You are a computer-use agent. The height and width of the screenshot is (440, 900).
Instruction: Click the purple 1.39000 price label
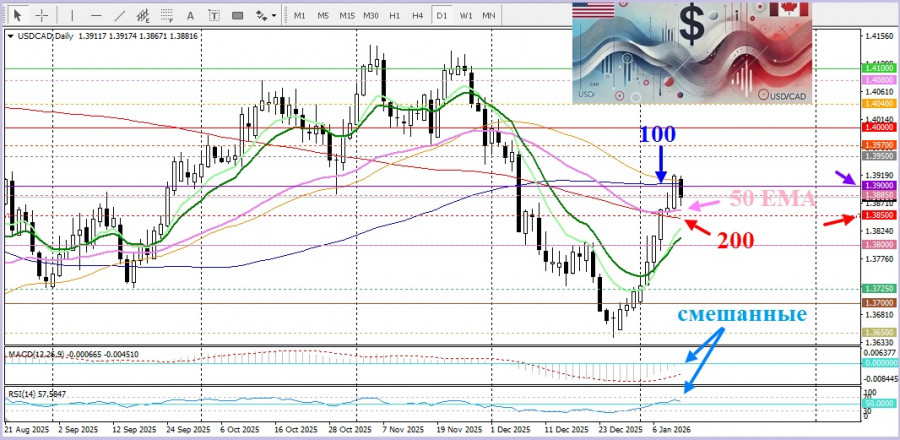point(879,186)
